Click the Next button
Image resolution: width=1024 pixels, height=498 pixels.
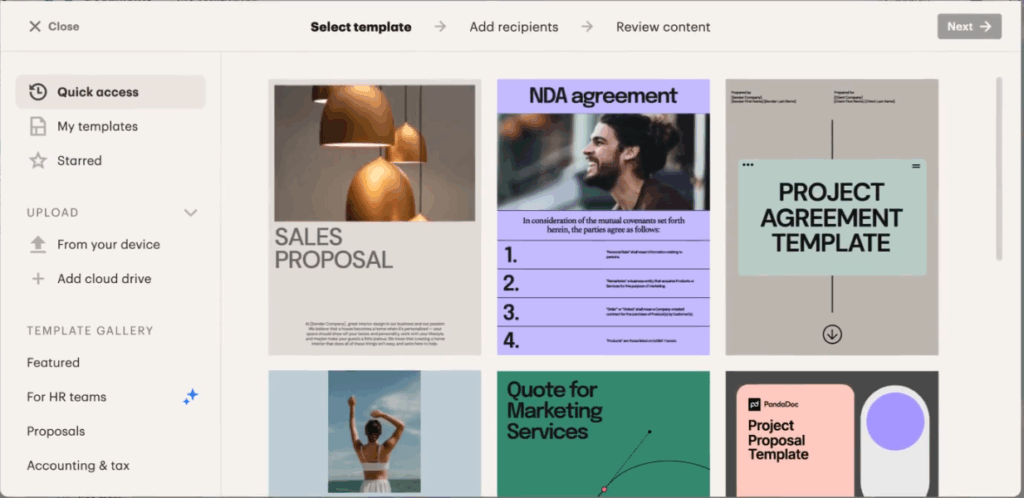(969, 27)
